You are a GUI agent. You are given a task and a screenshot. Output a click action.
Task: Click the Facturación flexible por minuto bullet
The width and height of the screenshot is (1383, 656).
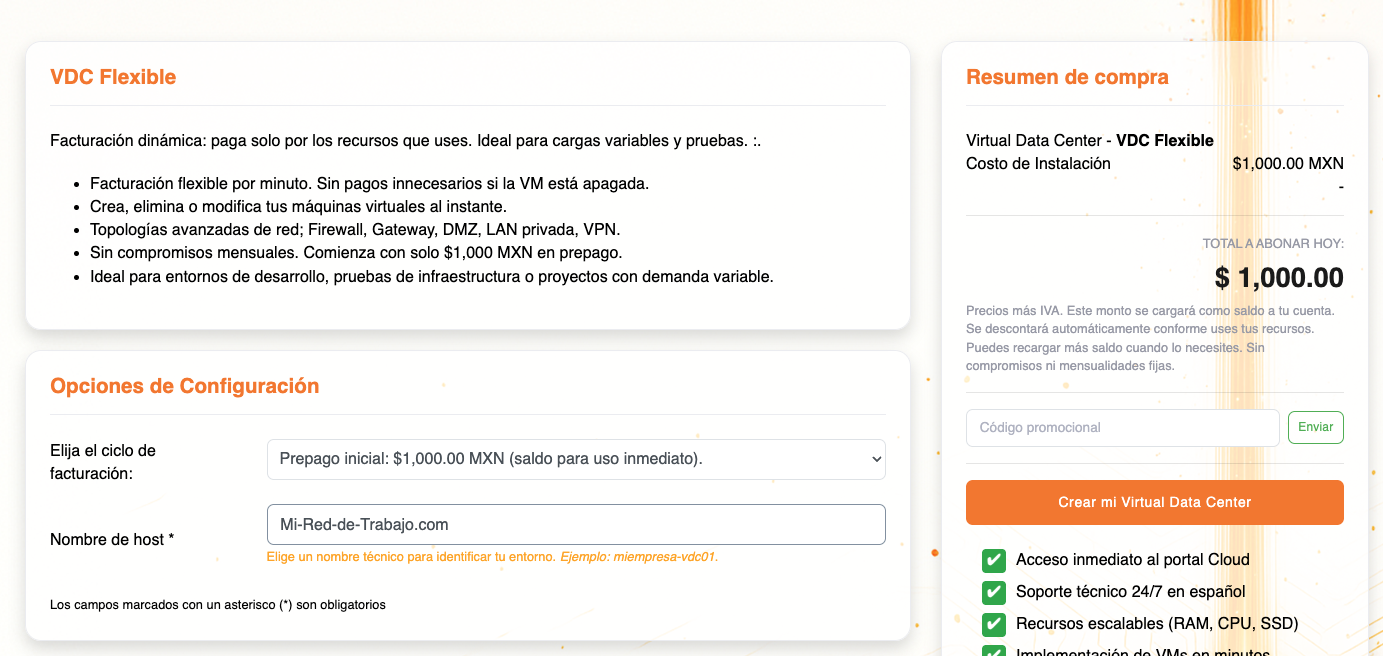369,184
